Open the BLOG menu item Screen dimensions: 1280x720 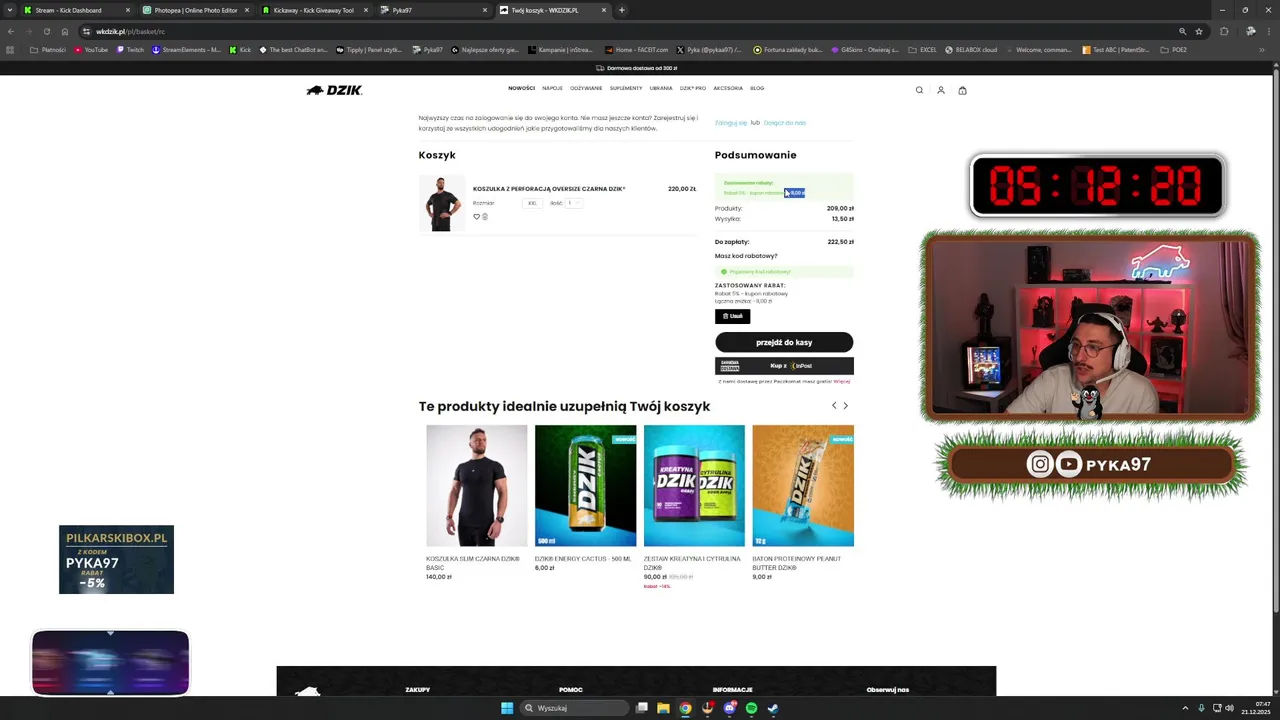[x=757, y=88]
